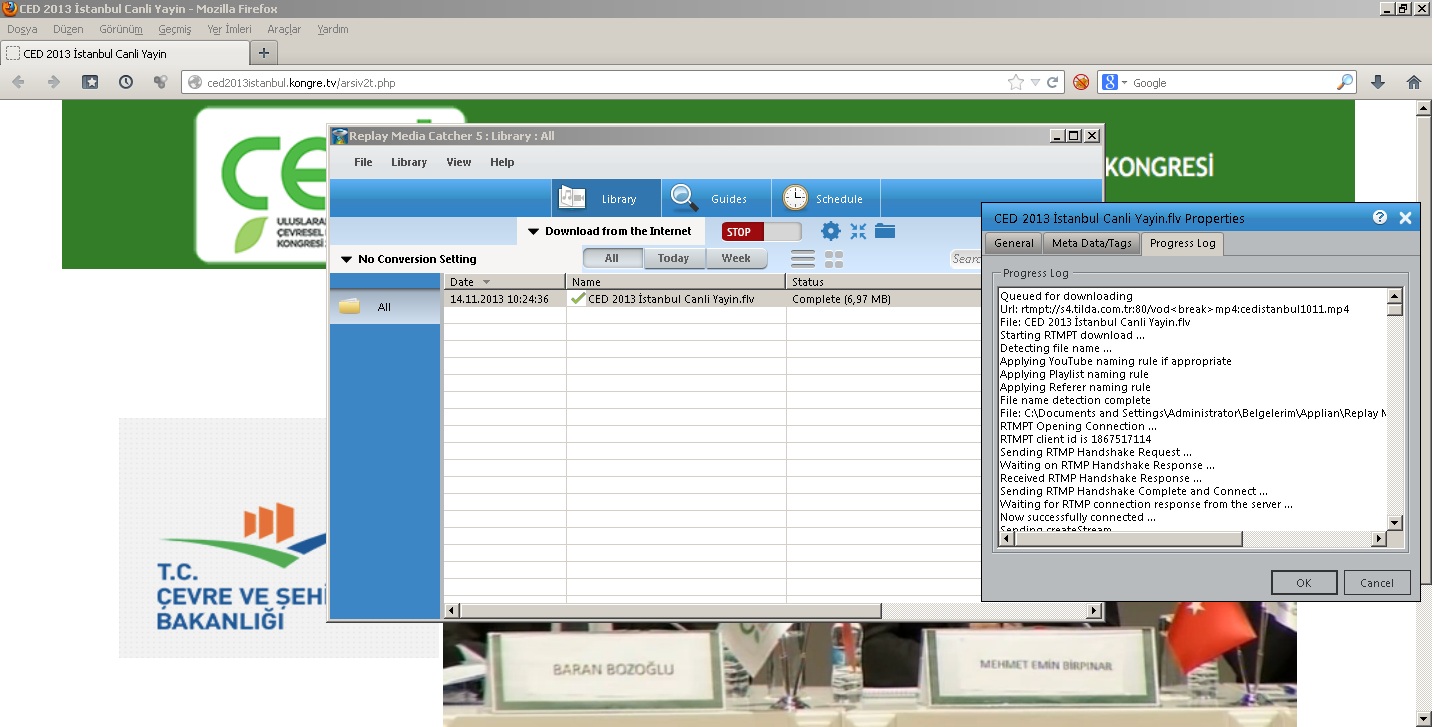Open Library menu in Replay Media Catcher

[409, 162]
